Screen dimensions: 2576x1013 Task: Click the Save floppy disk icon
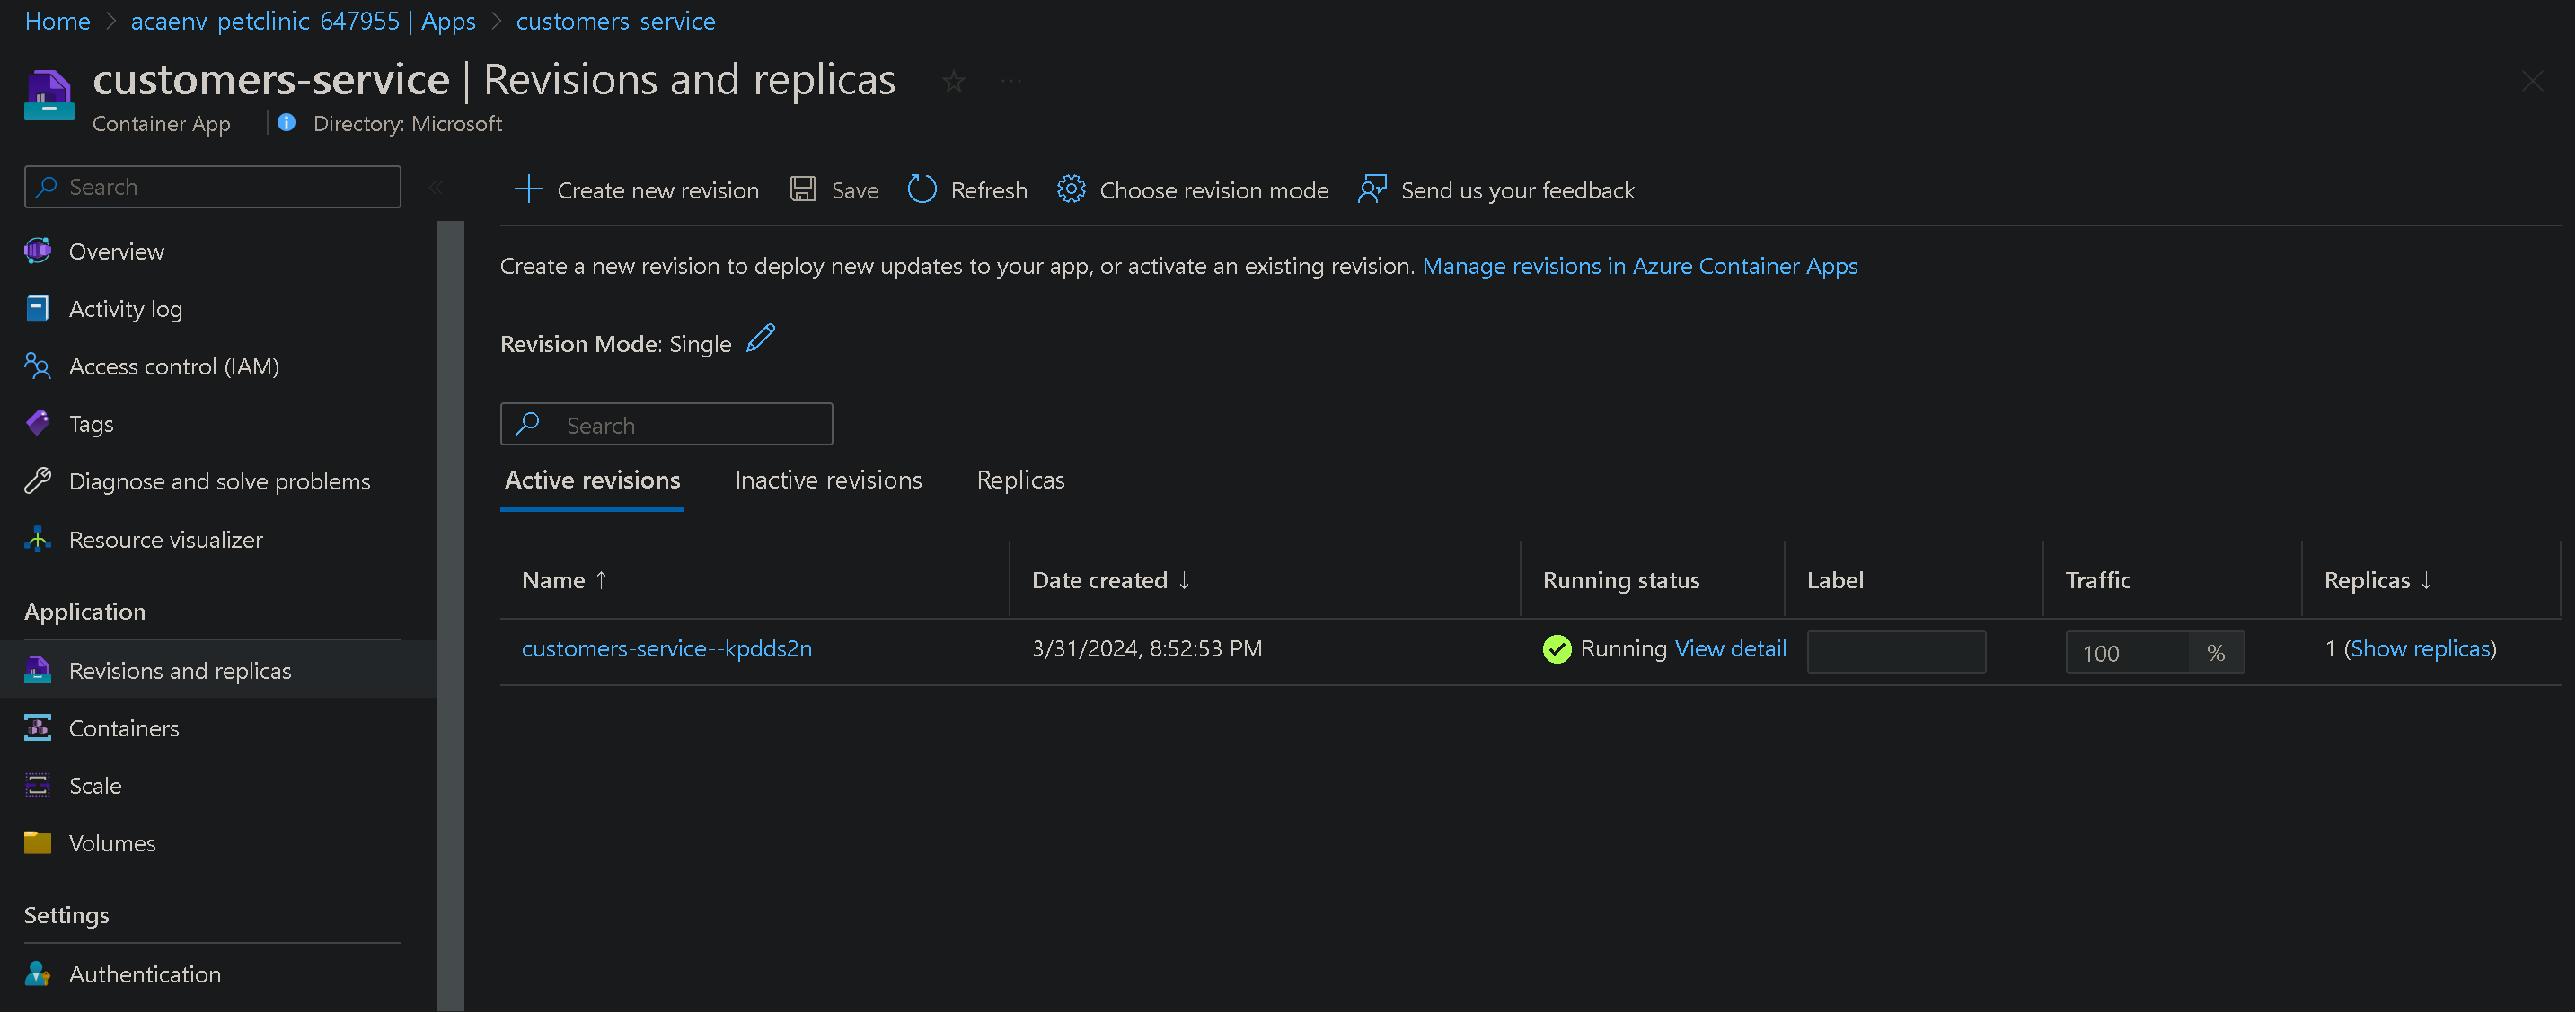[803, 189]
